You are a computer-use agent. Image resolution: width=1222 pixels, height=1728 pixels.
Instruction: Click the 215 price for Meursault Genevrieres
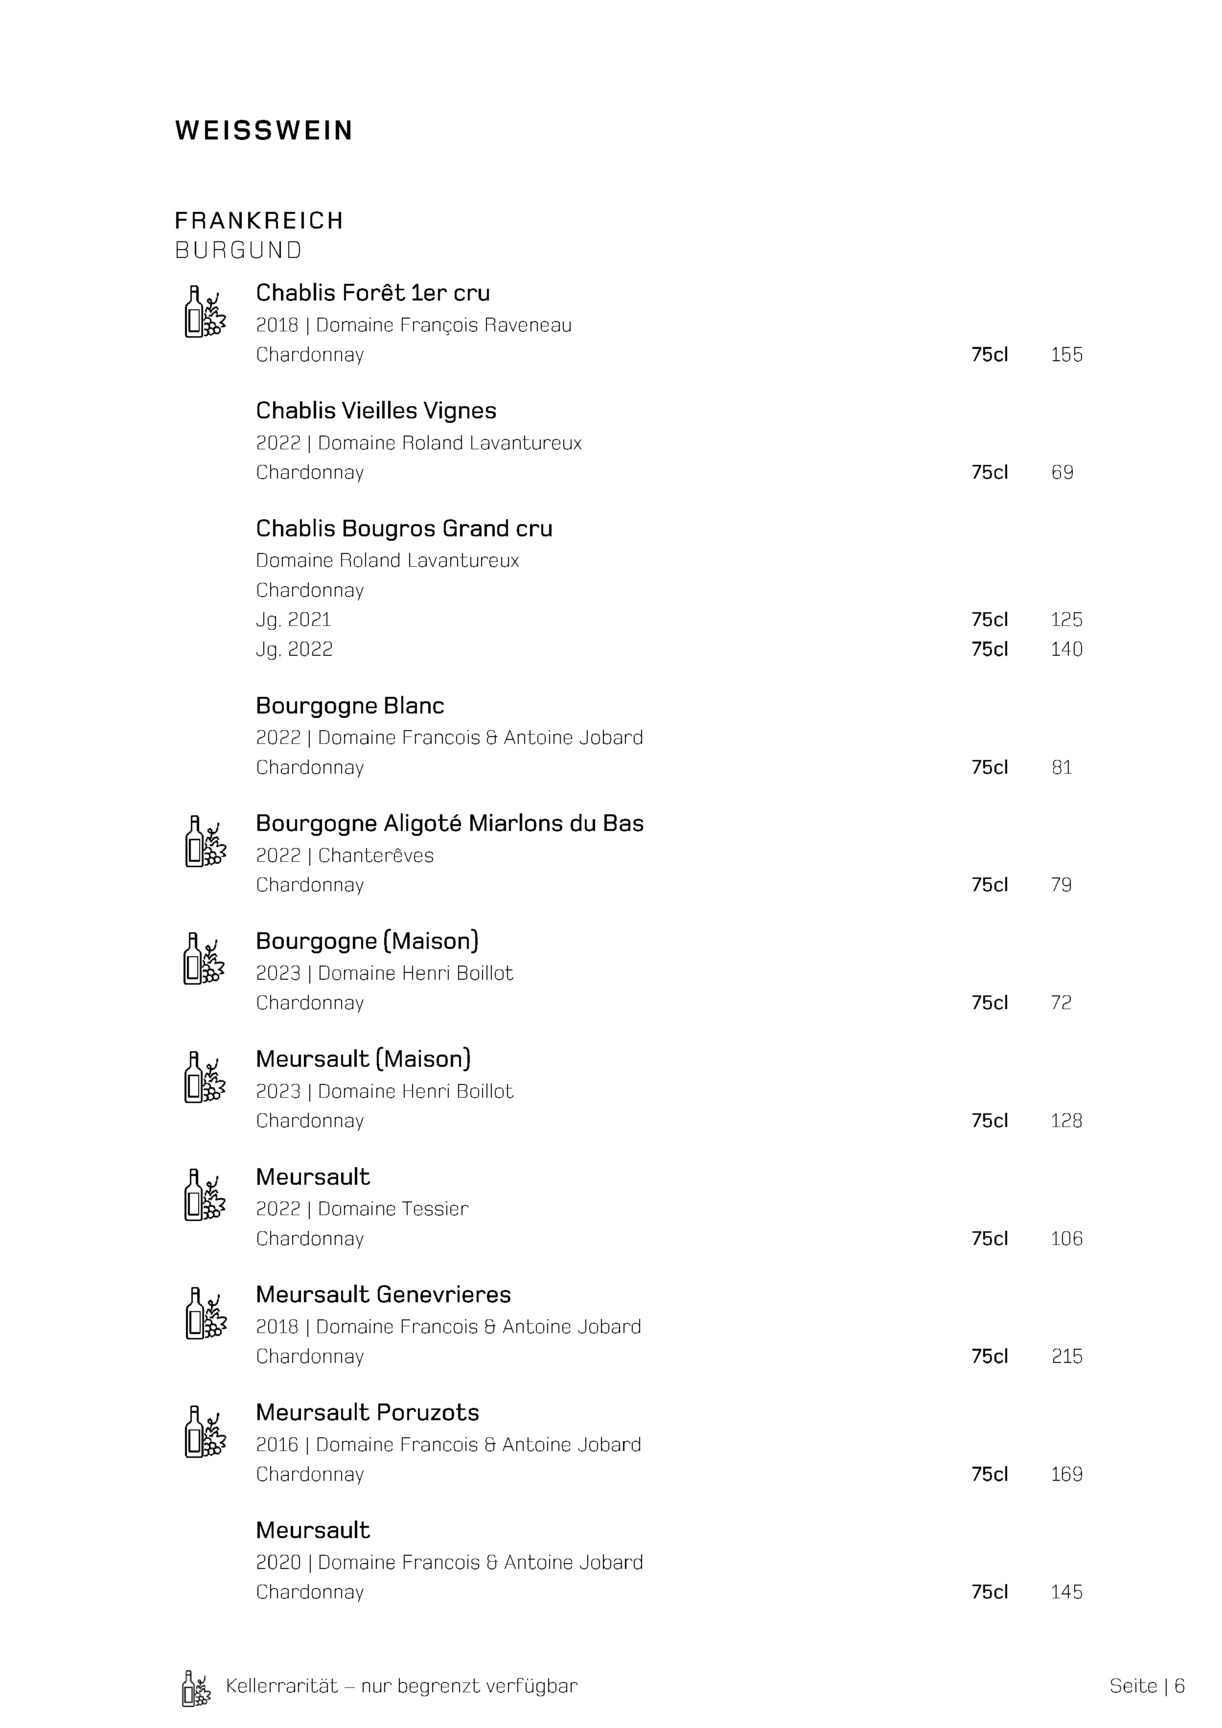click(x=1066, y=1357)
